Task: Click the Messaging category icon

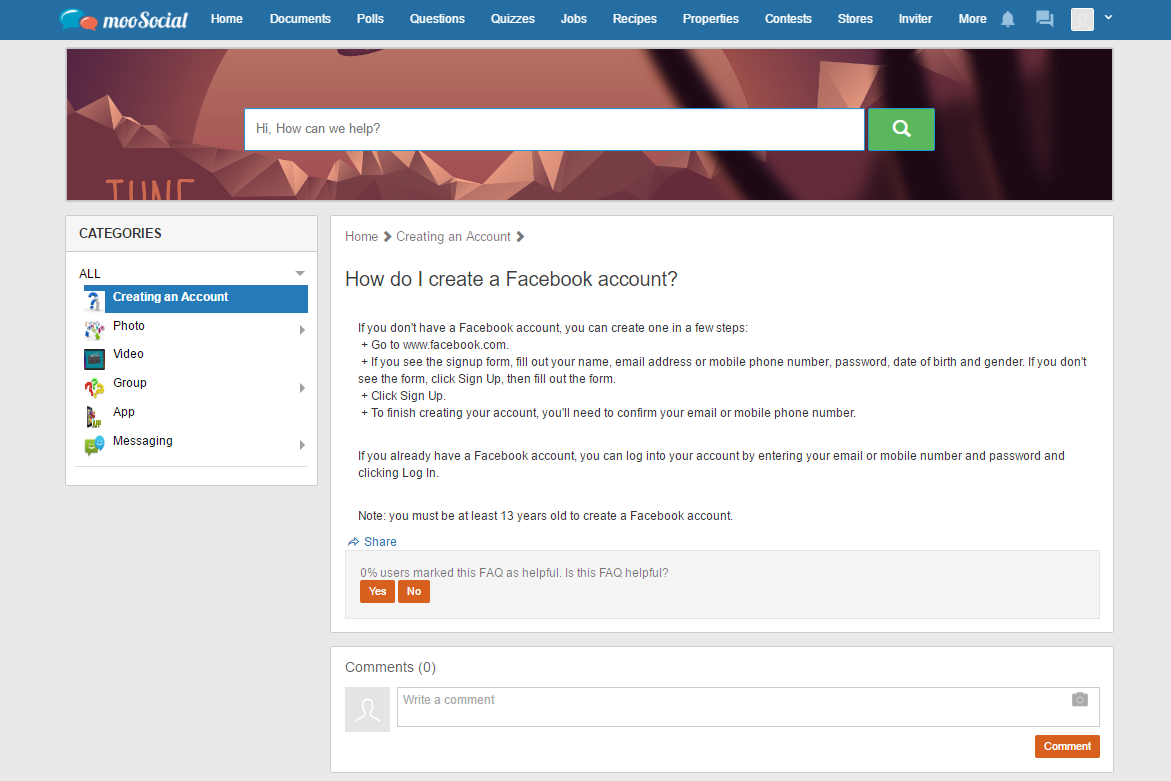Action: (x=94, y=446)
